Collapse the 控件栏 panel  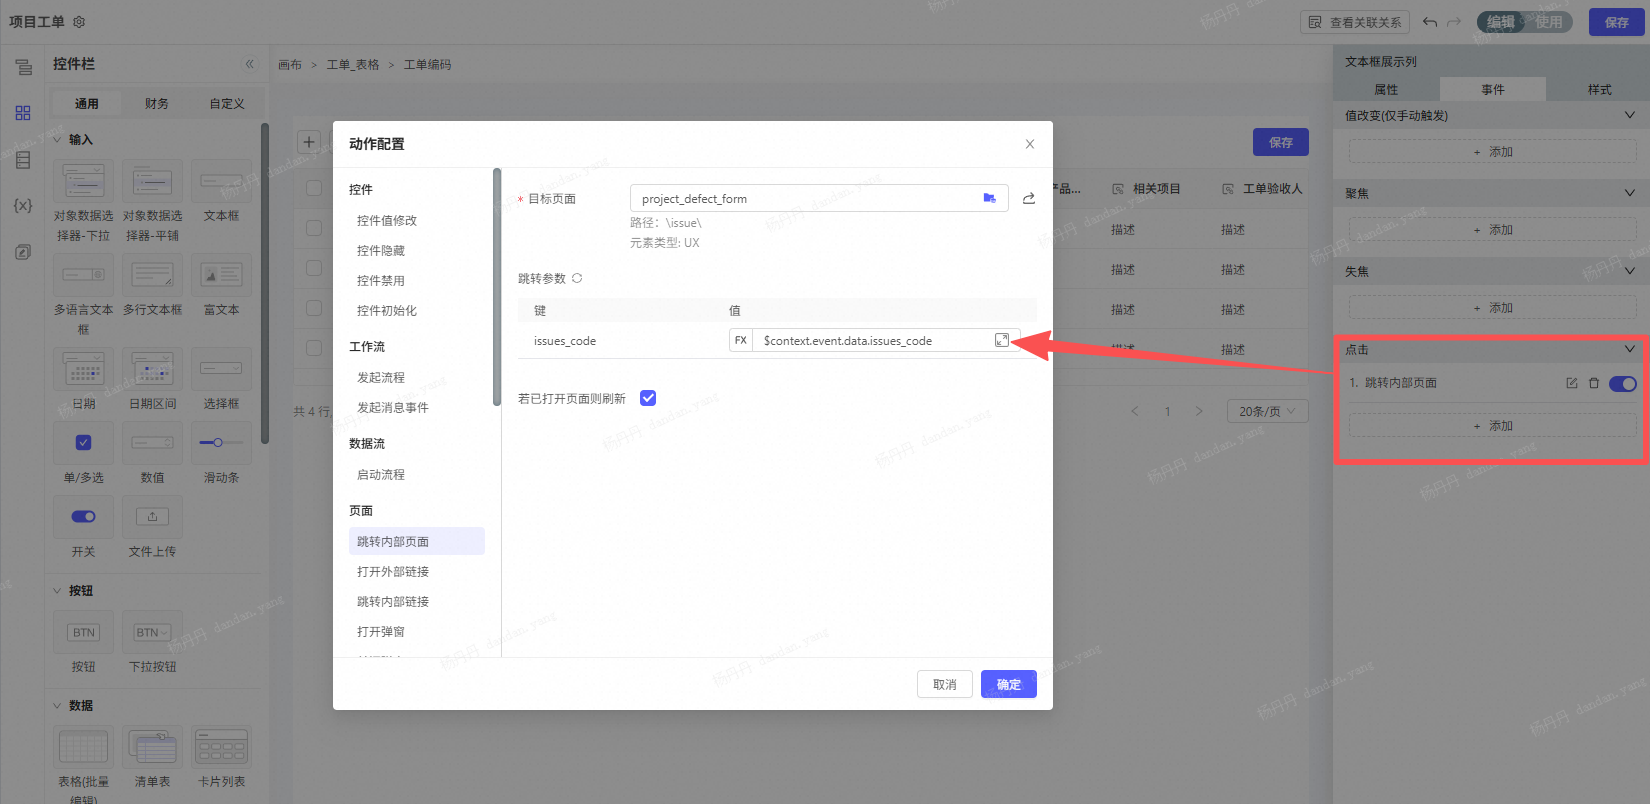[249, 64]
